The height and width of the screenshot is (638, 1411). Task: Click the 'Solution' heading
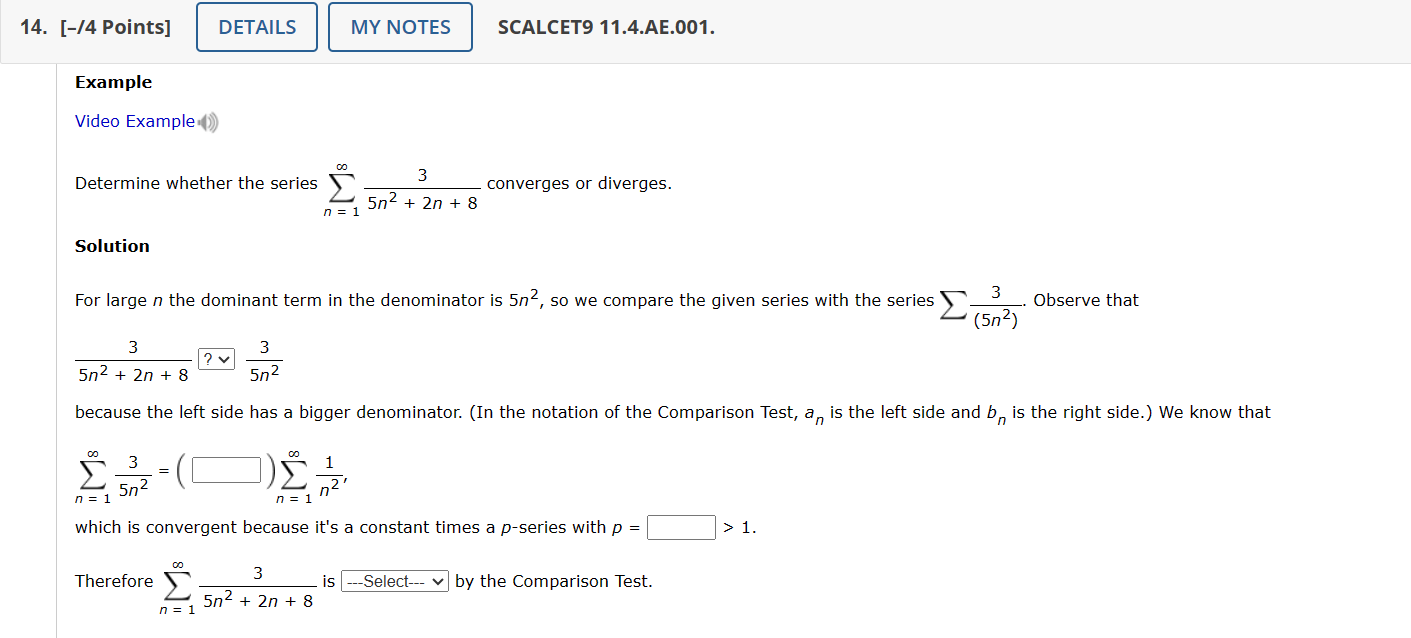click(112, 246)
